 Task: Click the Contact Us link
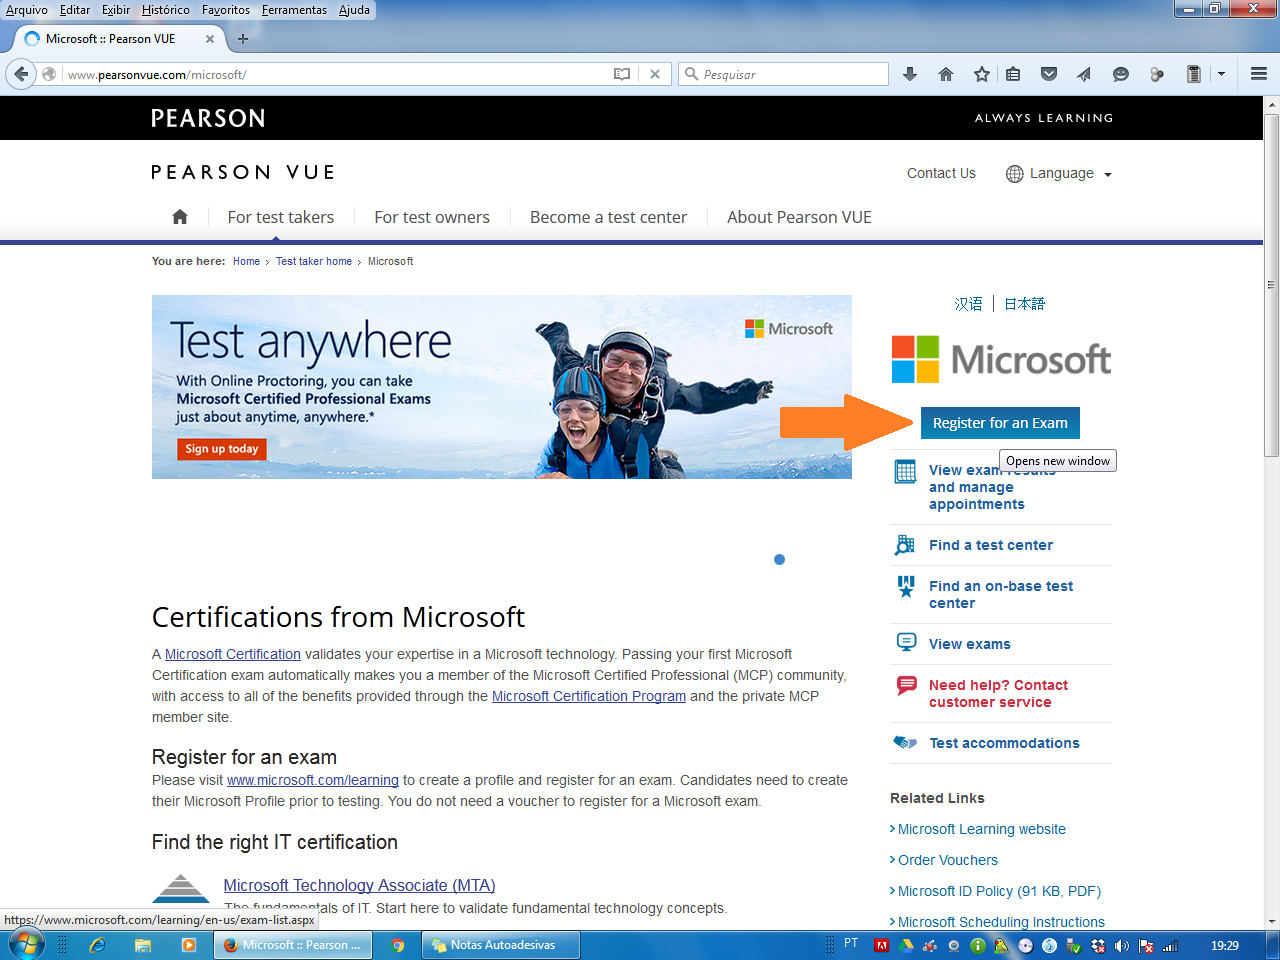click(941, 173)
